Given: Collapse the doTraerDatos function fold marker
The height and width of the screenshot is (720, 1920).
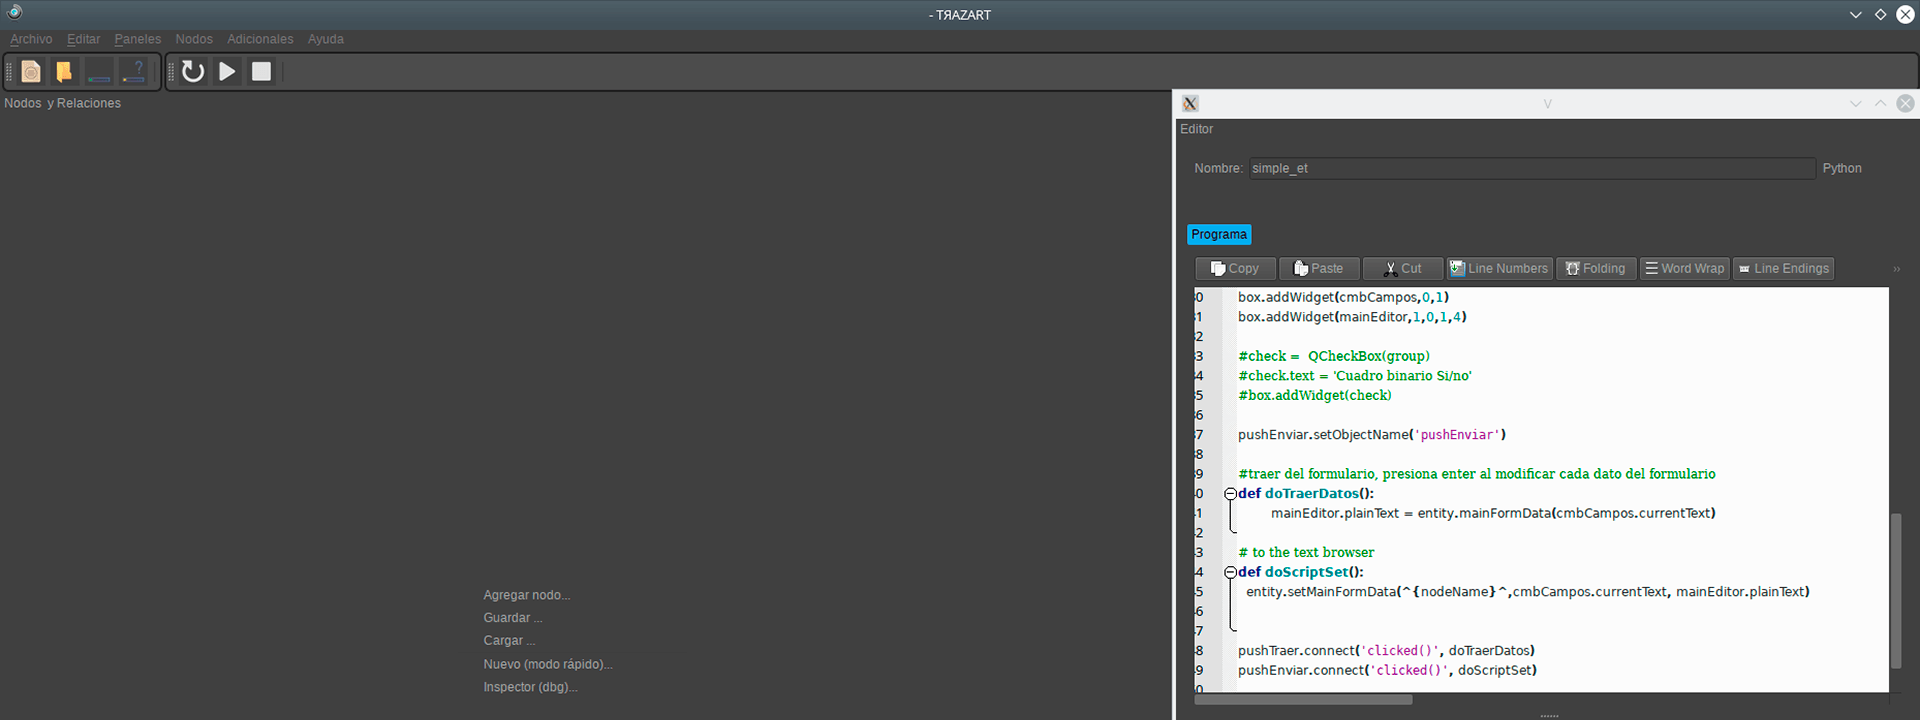Looking at the screenshot, I should coord(1230,494).
